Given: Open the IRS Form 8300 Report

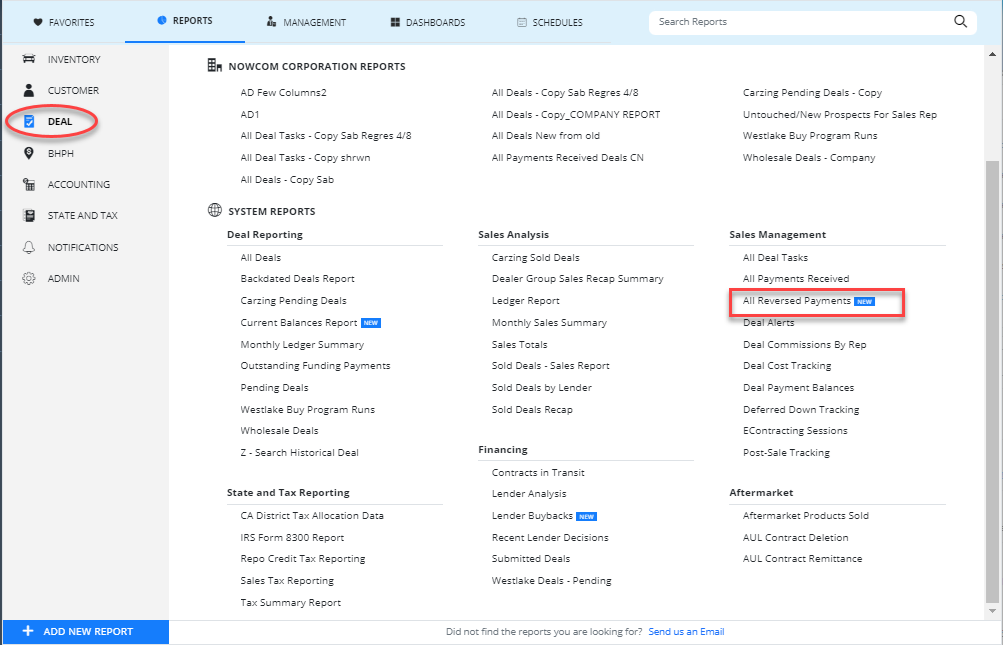Looking at the screenshot, I should [292, 538].
